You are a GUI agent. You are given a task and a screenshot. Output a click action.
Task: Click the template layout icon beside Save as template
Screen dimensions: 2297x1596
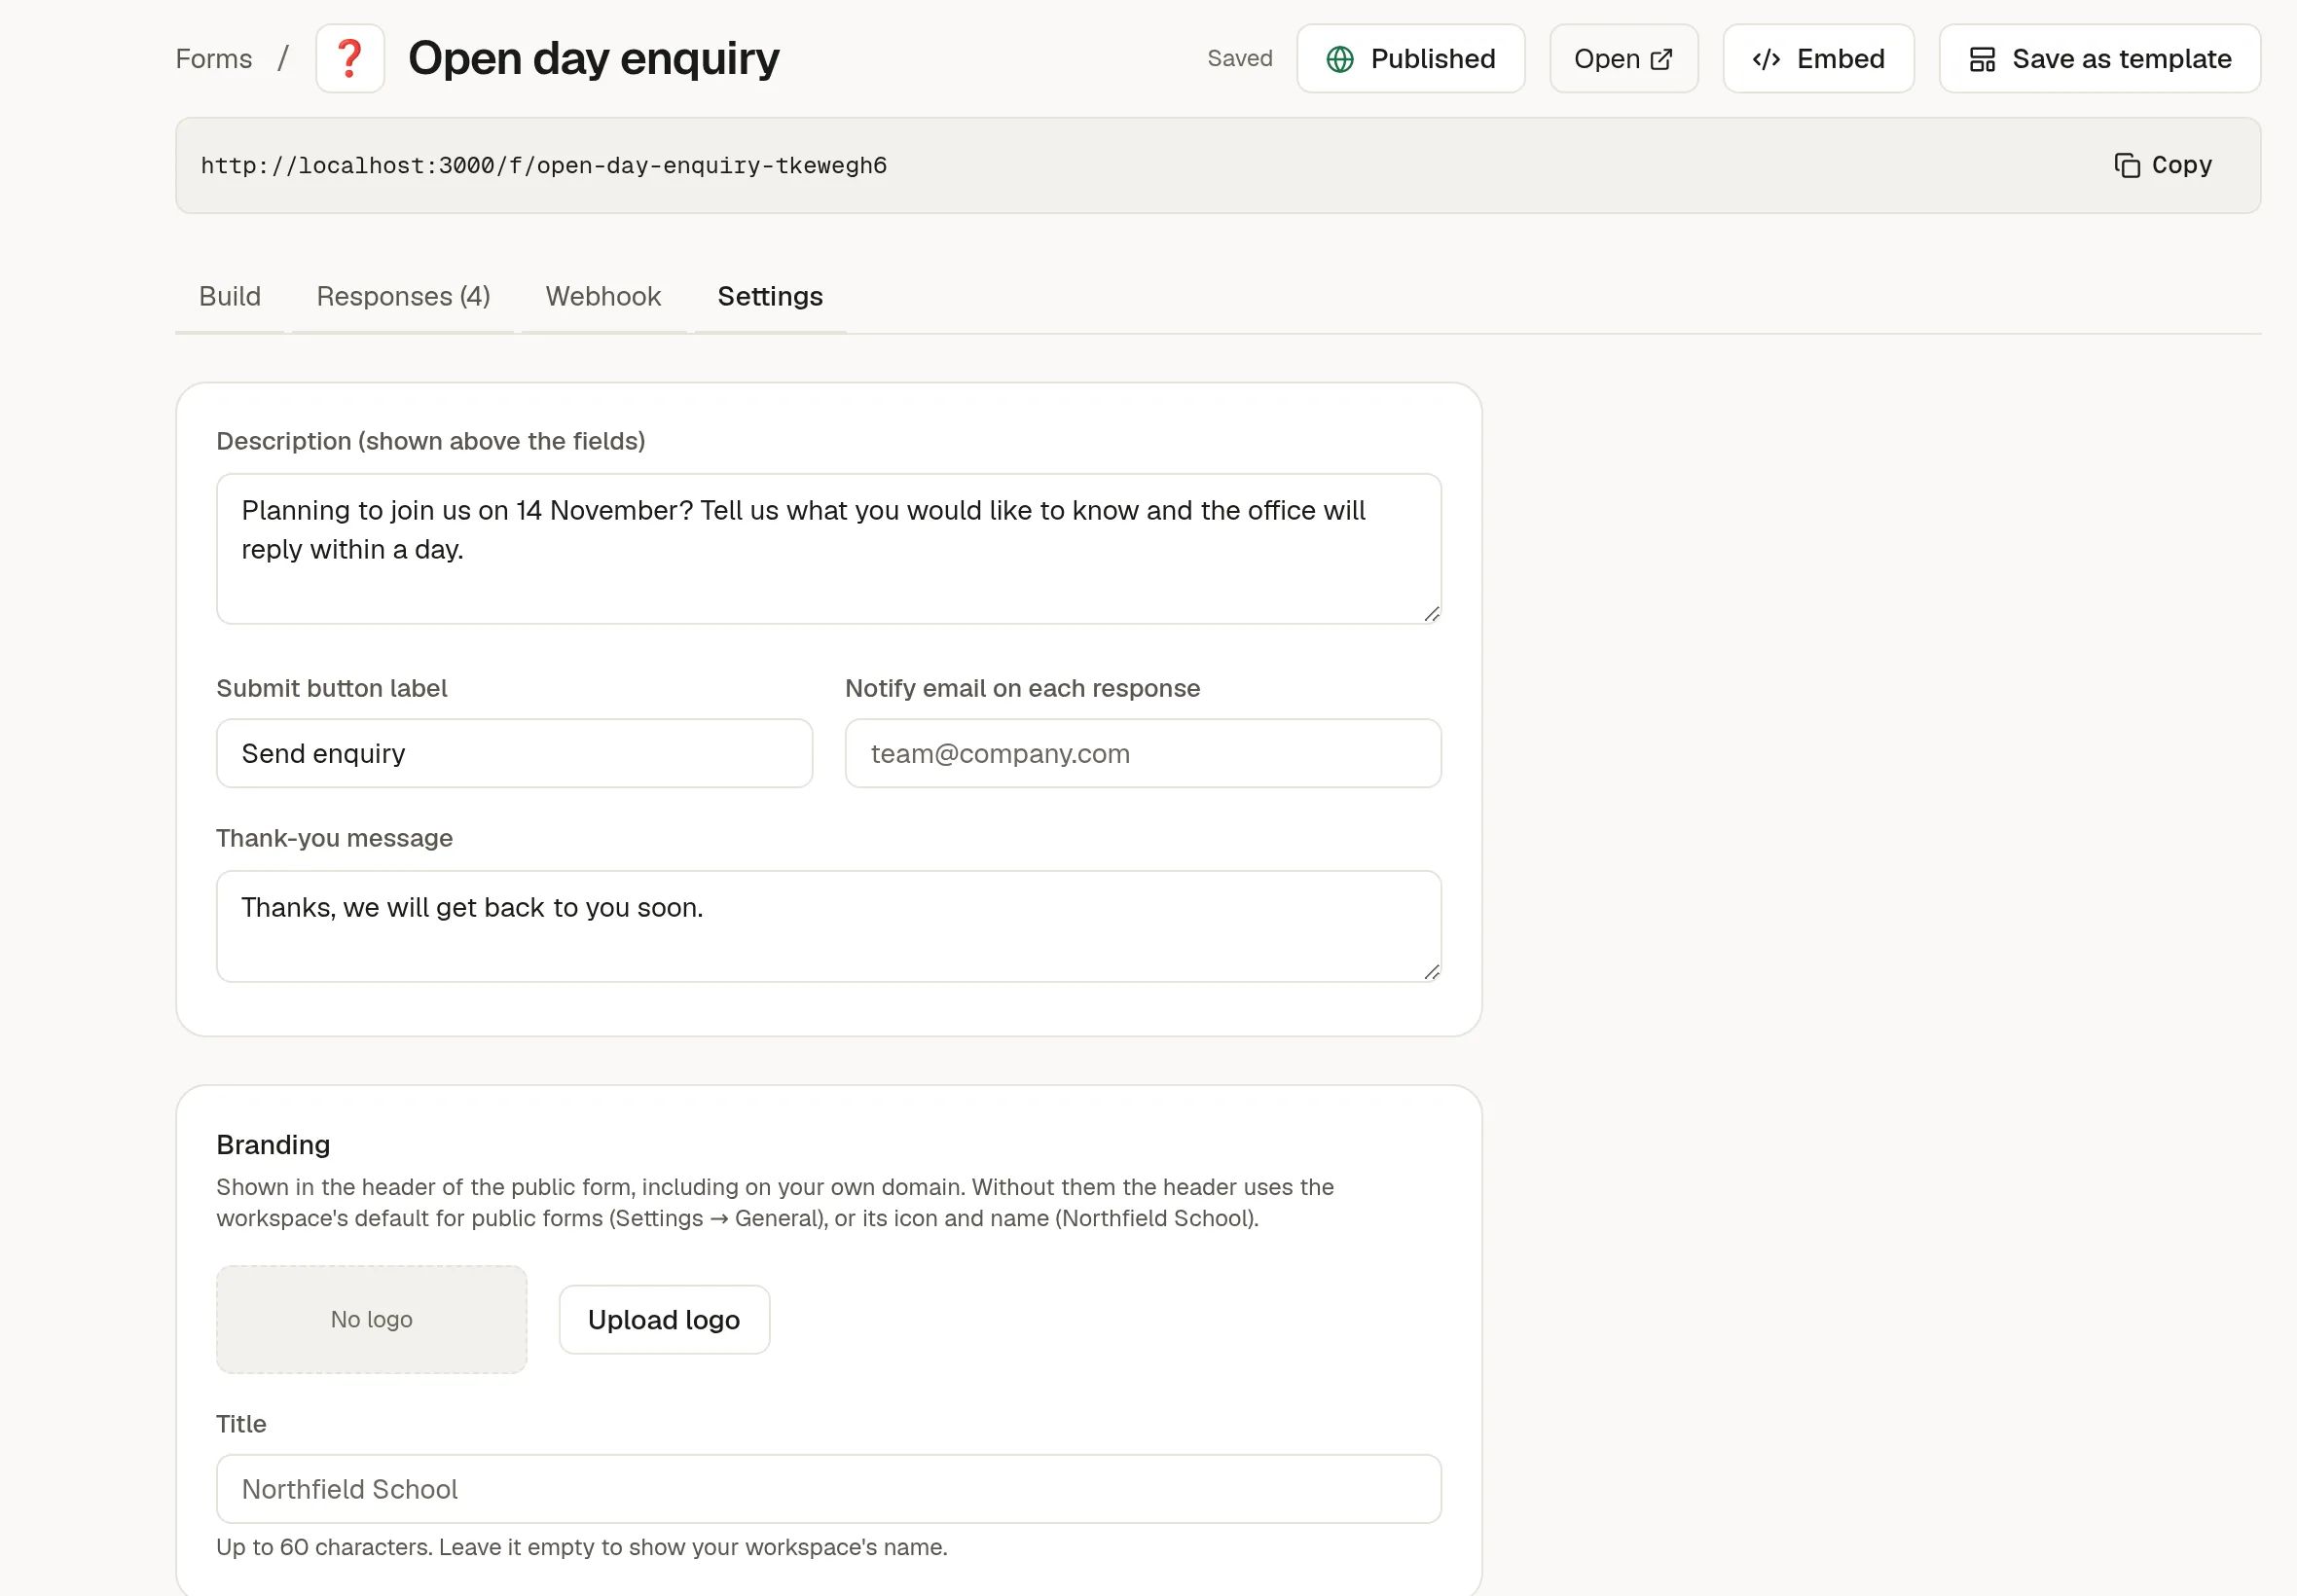1982,59
